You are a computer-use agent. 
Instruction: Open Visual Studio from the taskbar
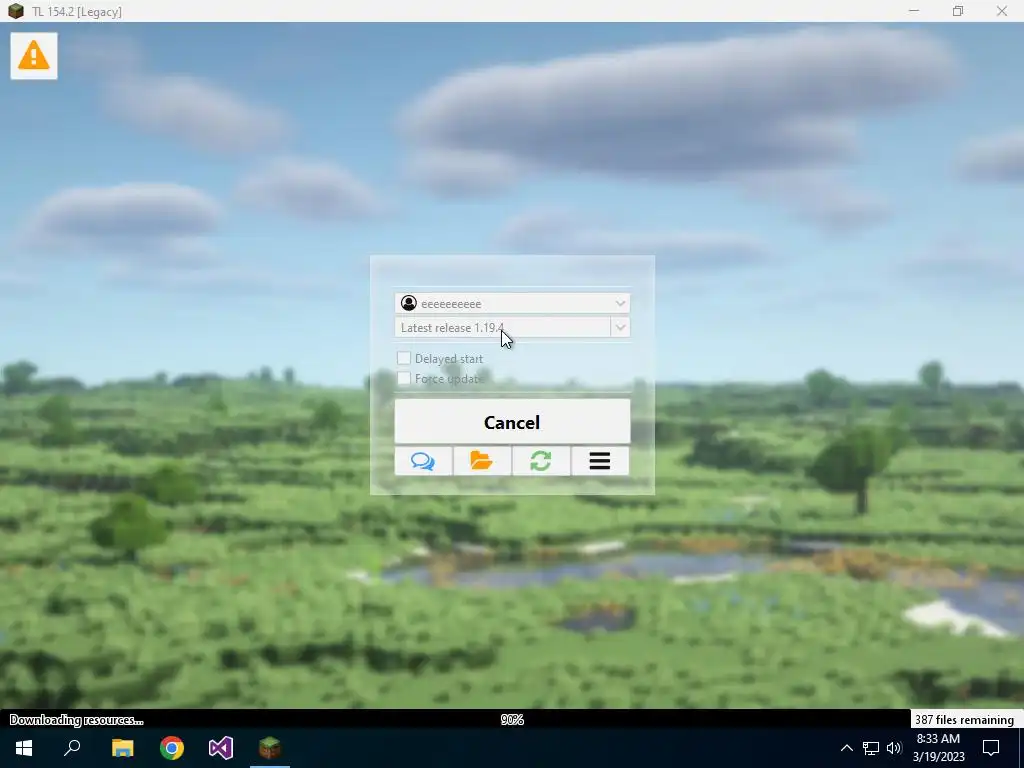pyautogui.click(x=221, y=748)
